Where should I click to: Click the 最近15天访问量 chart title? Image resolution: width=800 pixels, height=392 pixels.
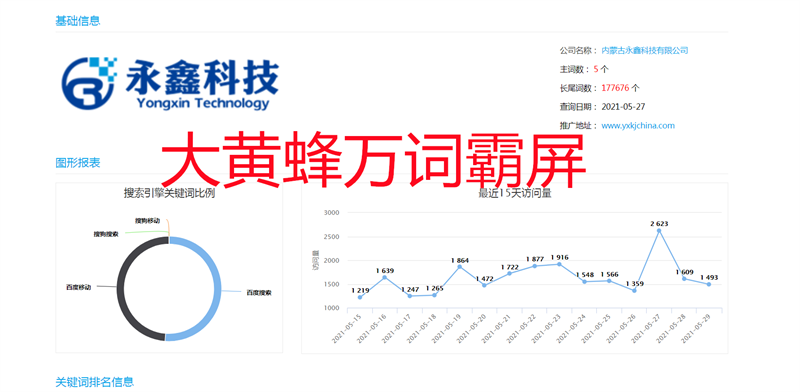[x=514, y=193]
